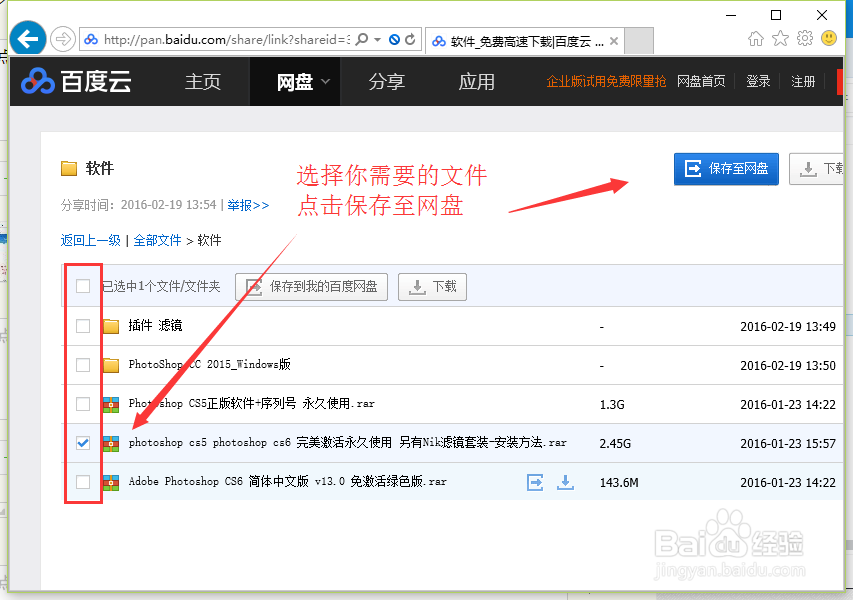
Task: Expand the 网盘 dropdown chevron
Action: [x=325, y=82]
